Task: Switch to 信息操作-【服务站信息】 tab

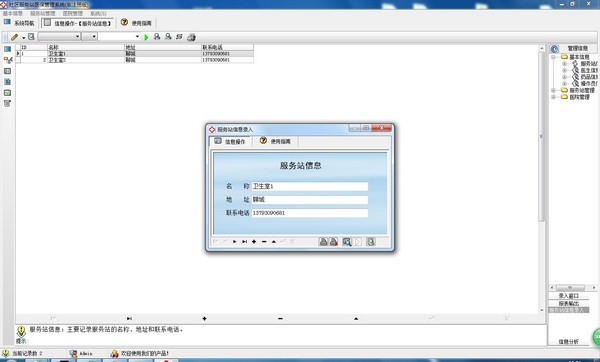Action: click(78, 23)
